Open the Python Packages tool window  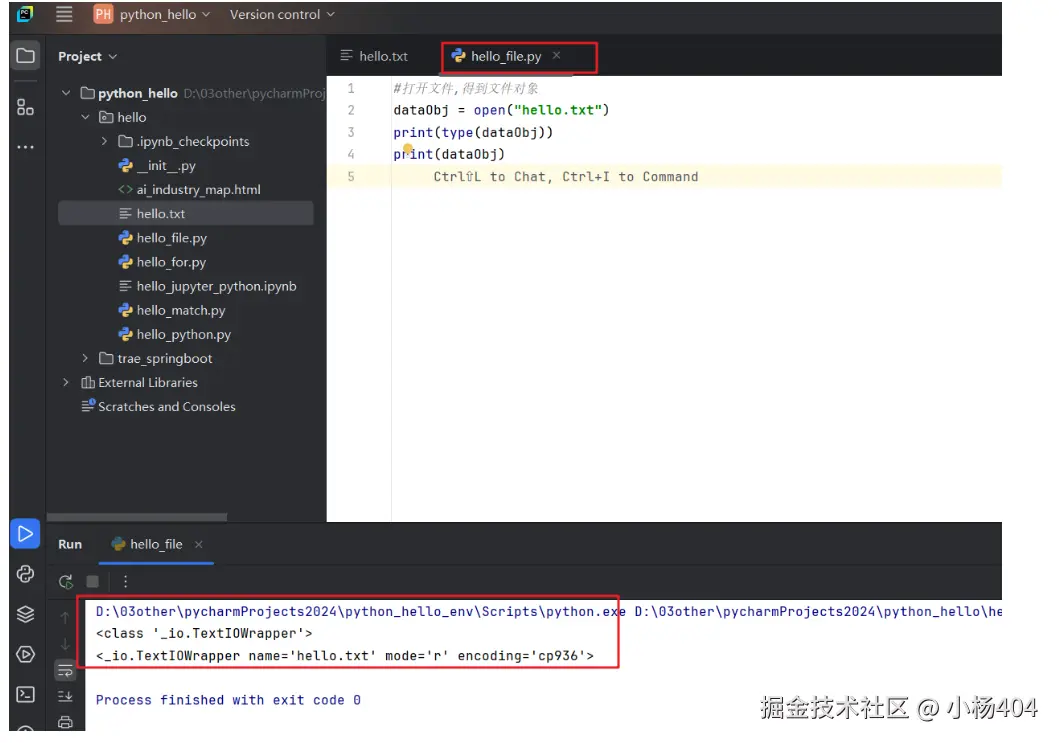pyautogui.click(x=26, y=574)
